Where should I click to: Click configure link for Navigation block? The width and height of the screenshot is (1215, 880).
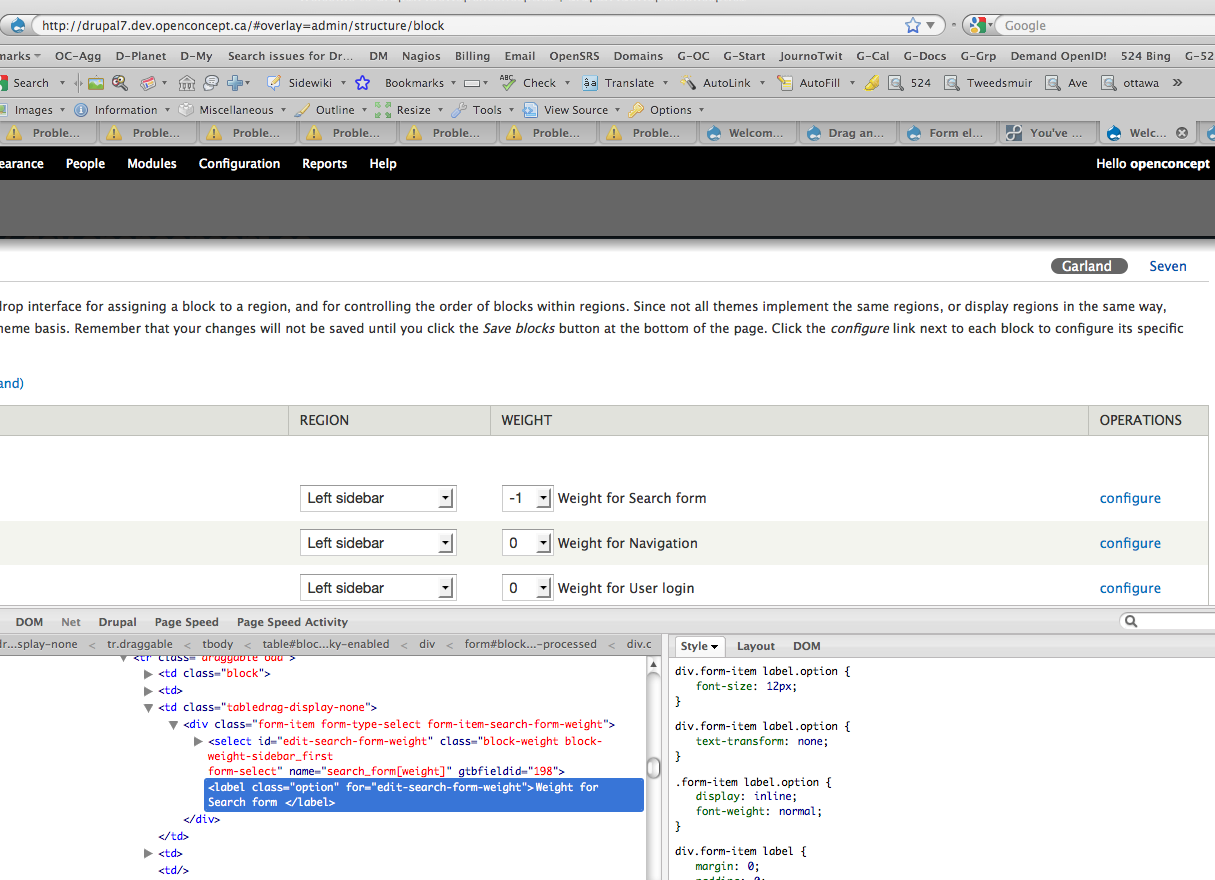1130,543
